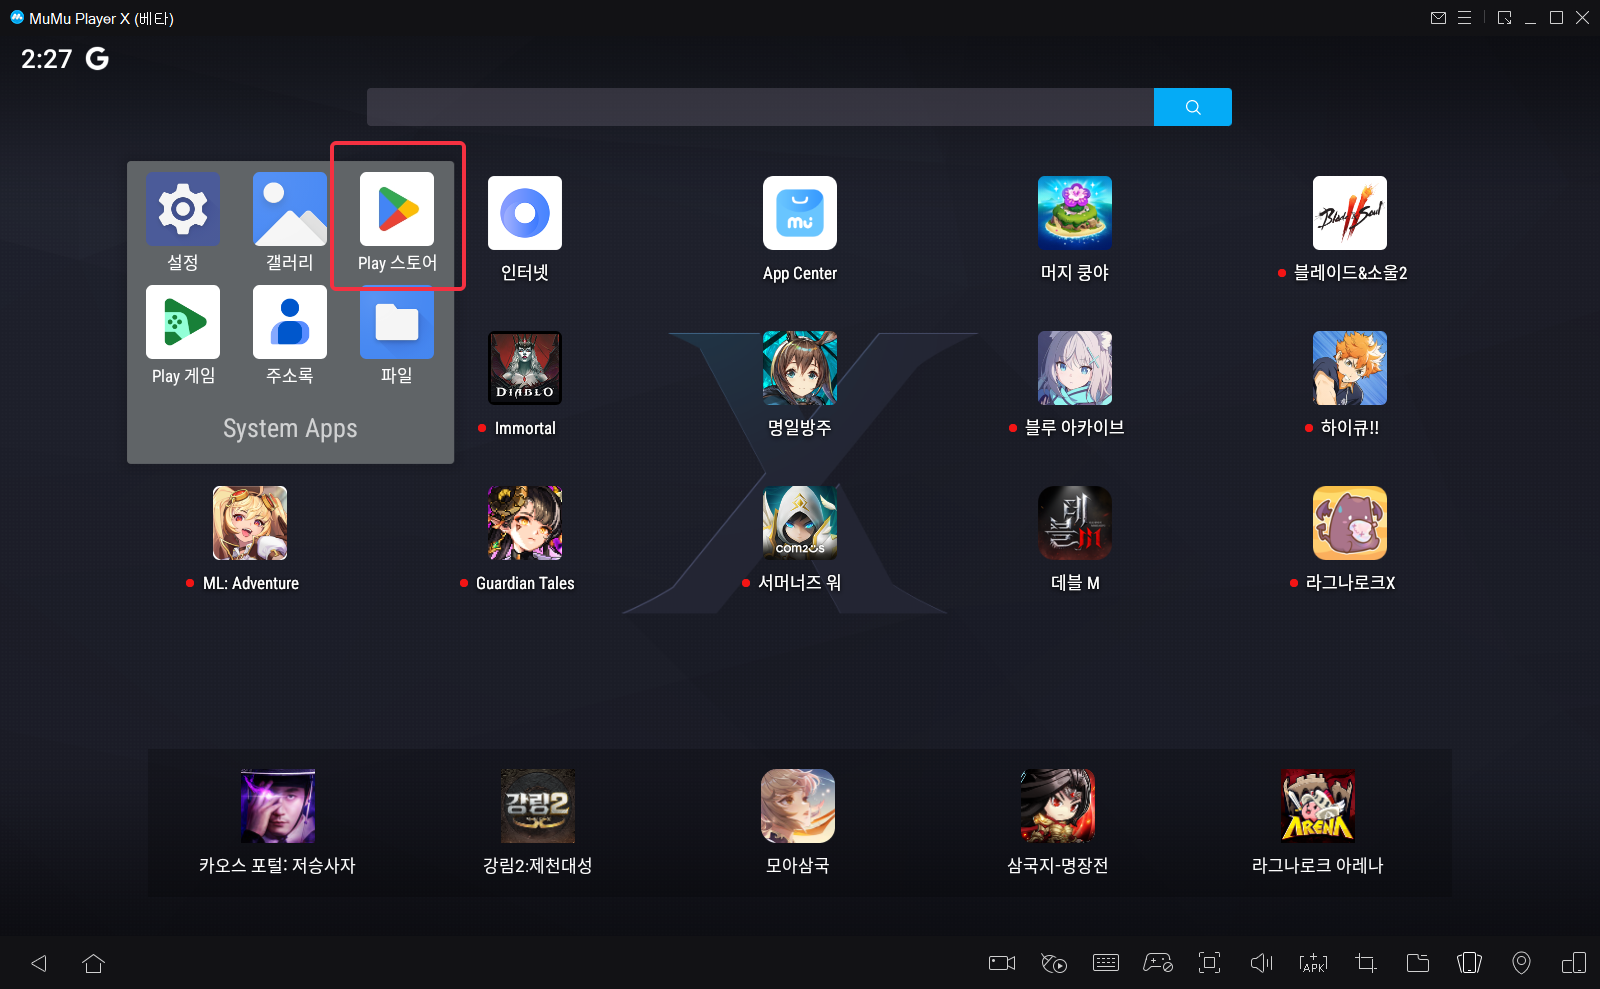Open the shared folder icon
This screenshot has height=989, width=1600.
(1418, 963)
